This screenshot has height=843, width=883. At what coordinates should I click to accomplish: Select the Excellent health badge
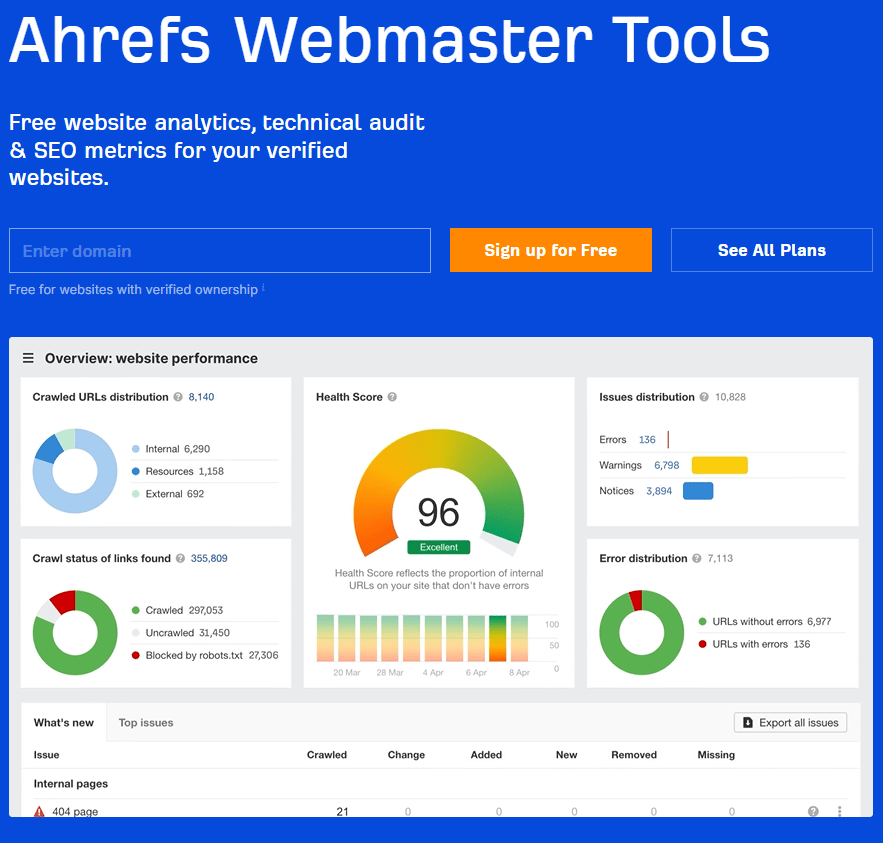[x=439, y=547]
